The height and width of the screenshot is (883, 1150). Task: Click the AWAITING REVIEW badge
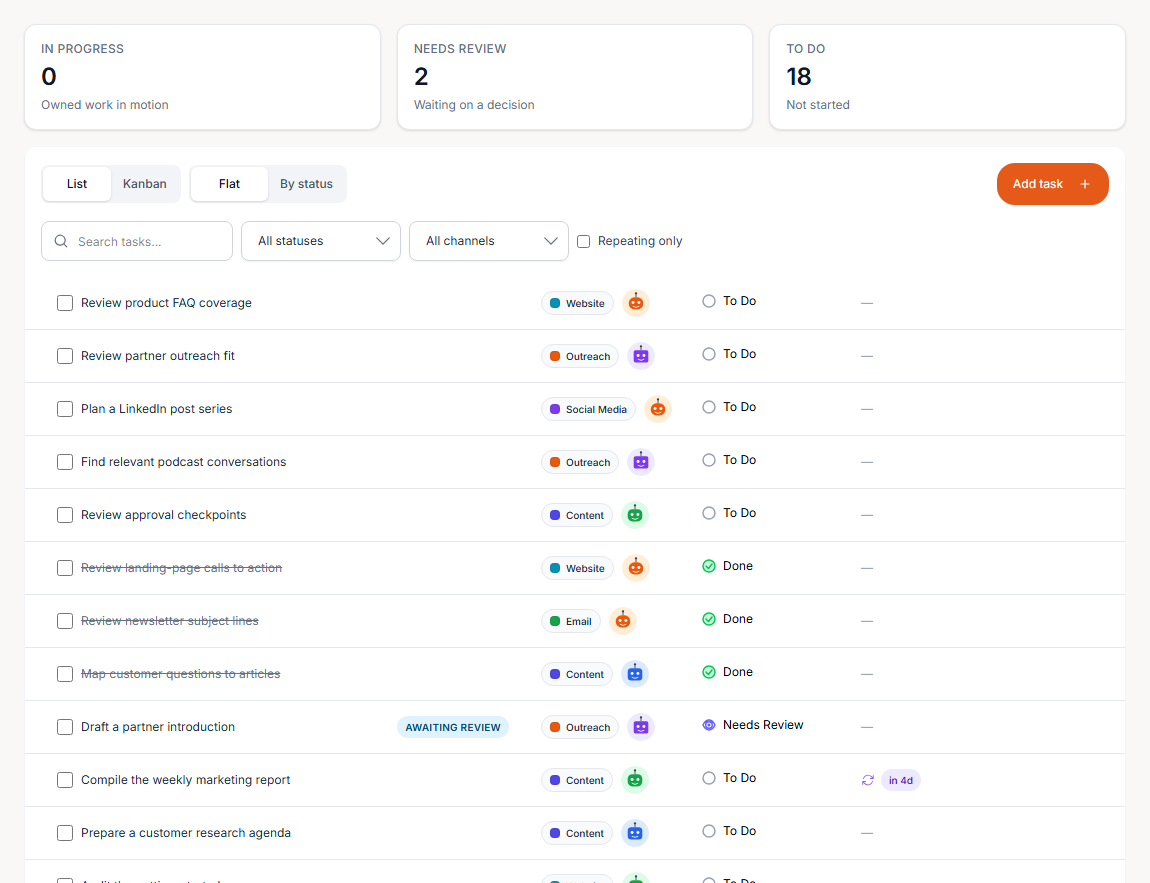(453, 727)
